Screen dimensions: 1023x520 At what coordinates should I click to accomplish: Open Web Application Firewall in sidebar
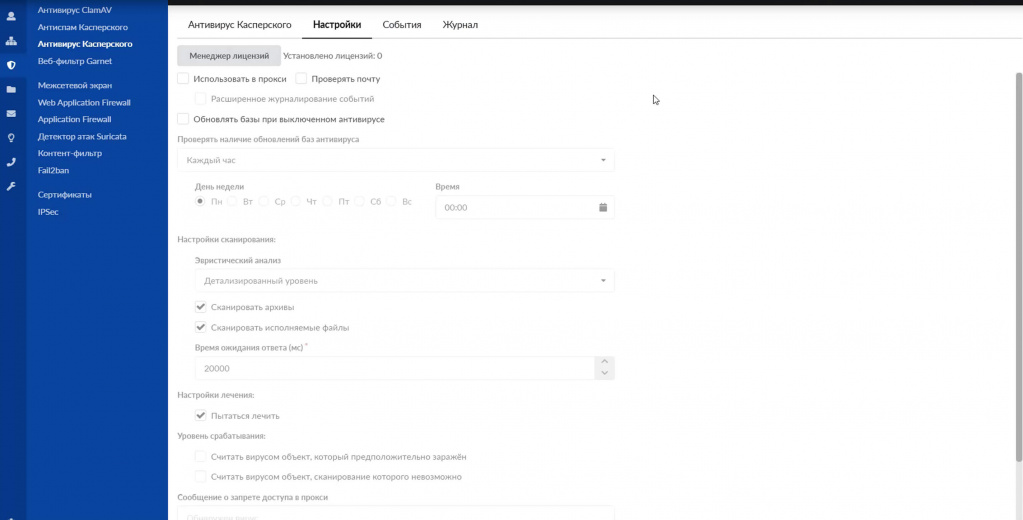click(x=84, y=102)
